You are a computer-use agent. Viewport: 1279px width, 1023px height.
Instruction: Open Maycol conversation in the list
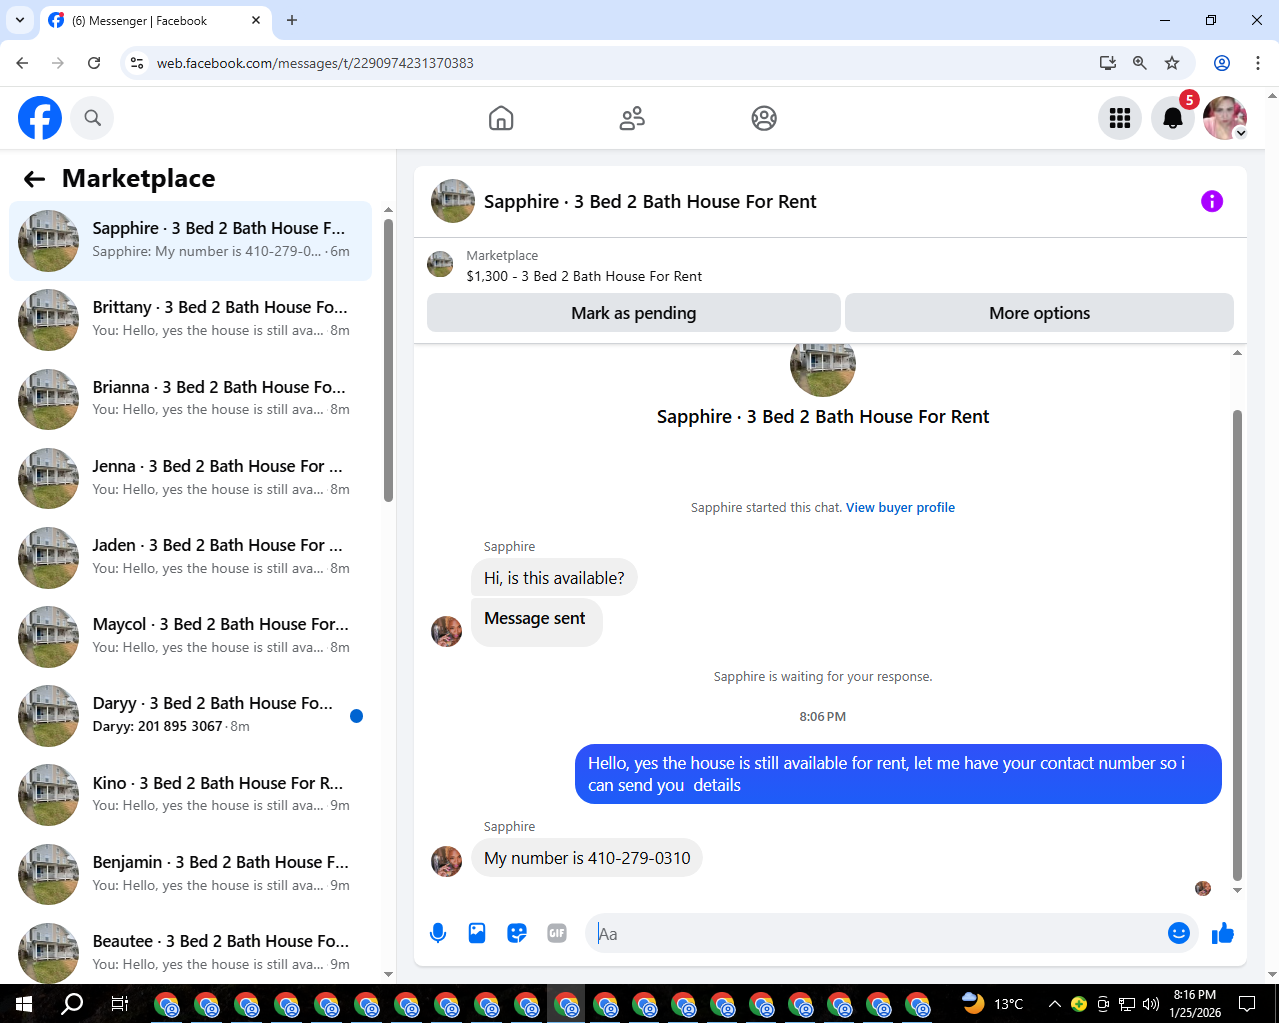click(x=190, y=636)
